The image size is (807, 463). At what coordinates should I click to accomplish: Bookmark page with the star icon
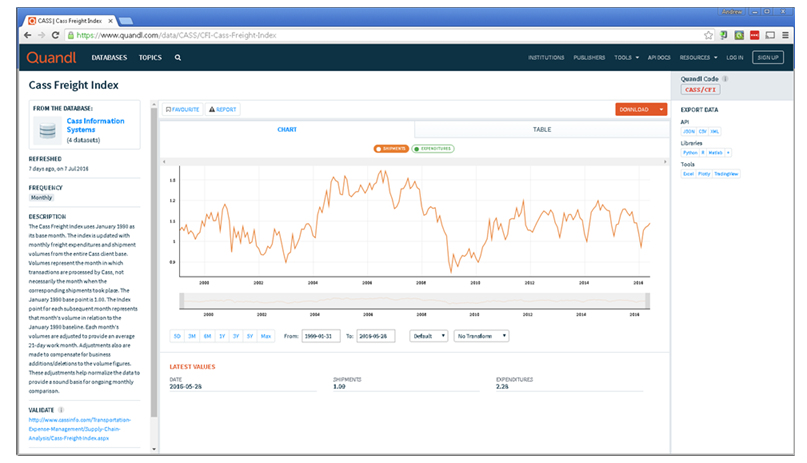point(709,35)
